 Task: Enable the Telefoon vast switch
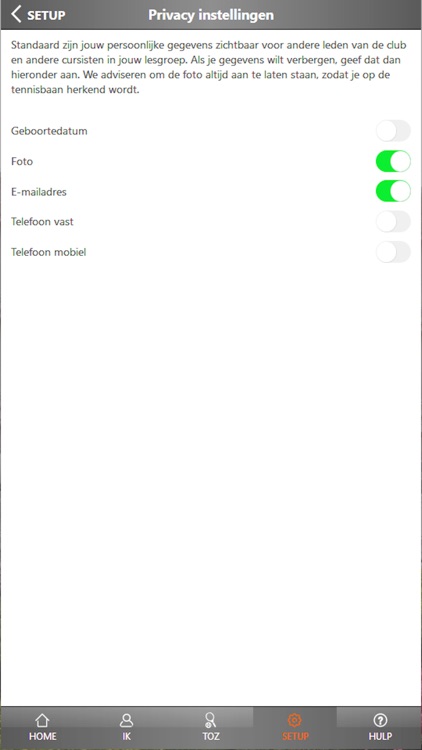(393, 222)
